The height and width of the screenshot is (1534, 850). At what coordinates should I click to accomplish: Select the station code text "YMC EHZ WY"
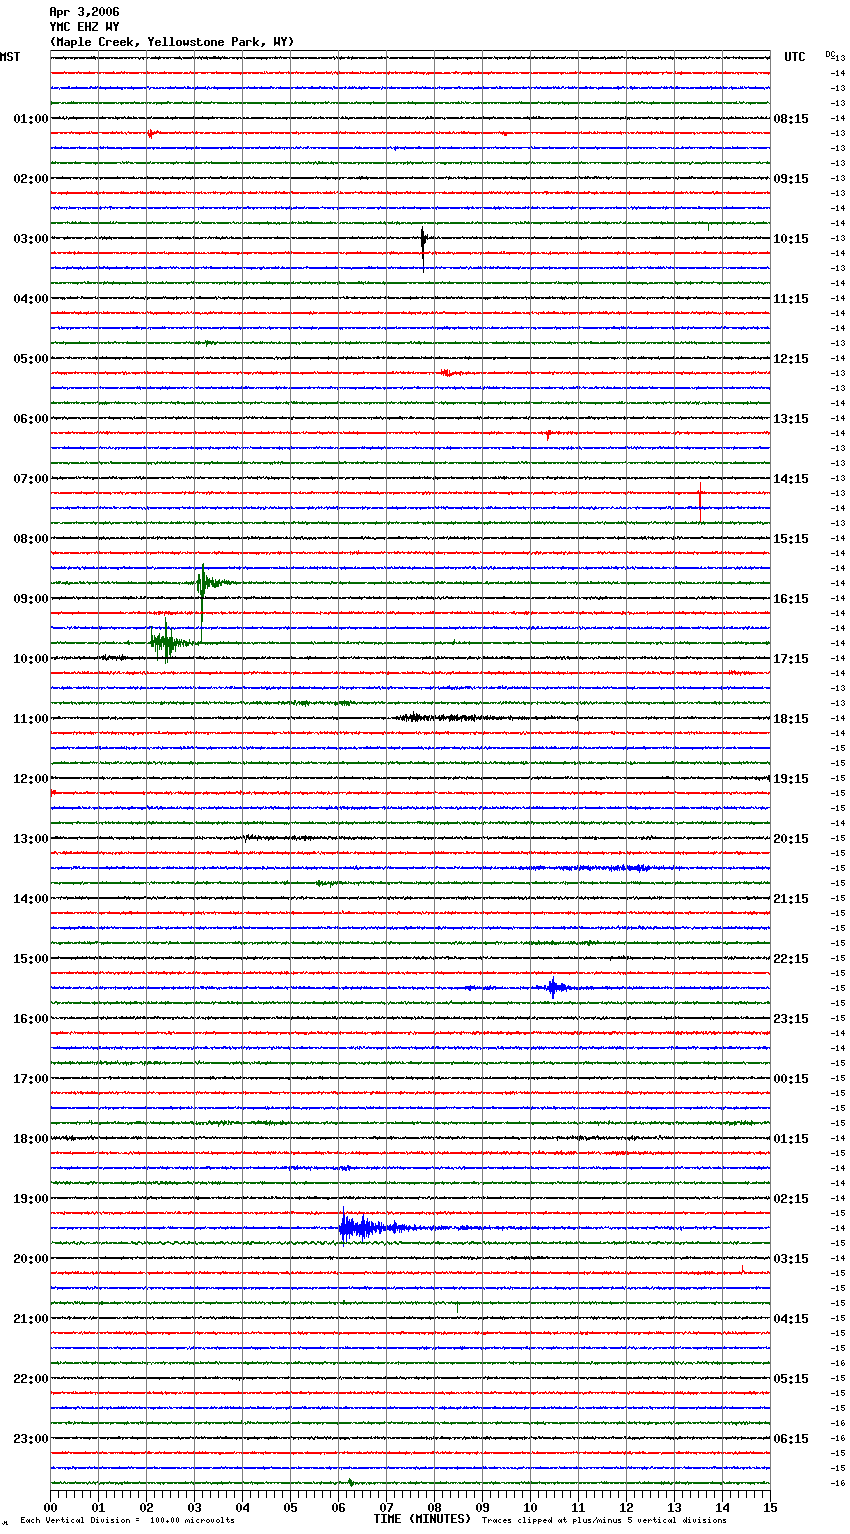pos(84,27)
